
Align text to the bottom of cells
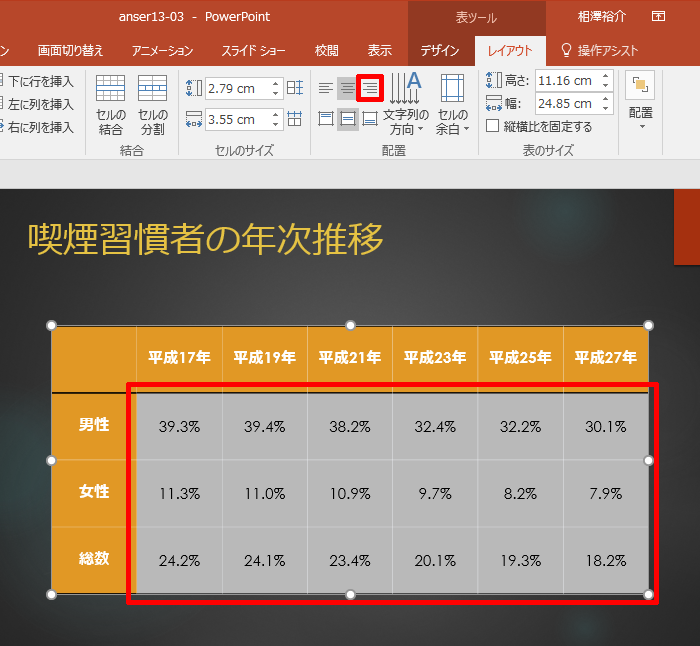(x=370, y=119)
